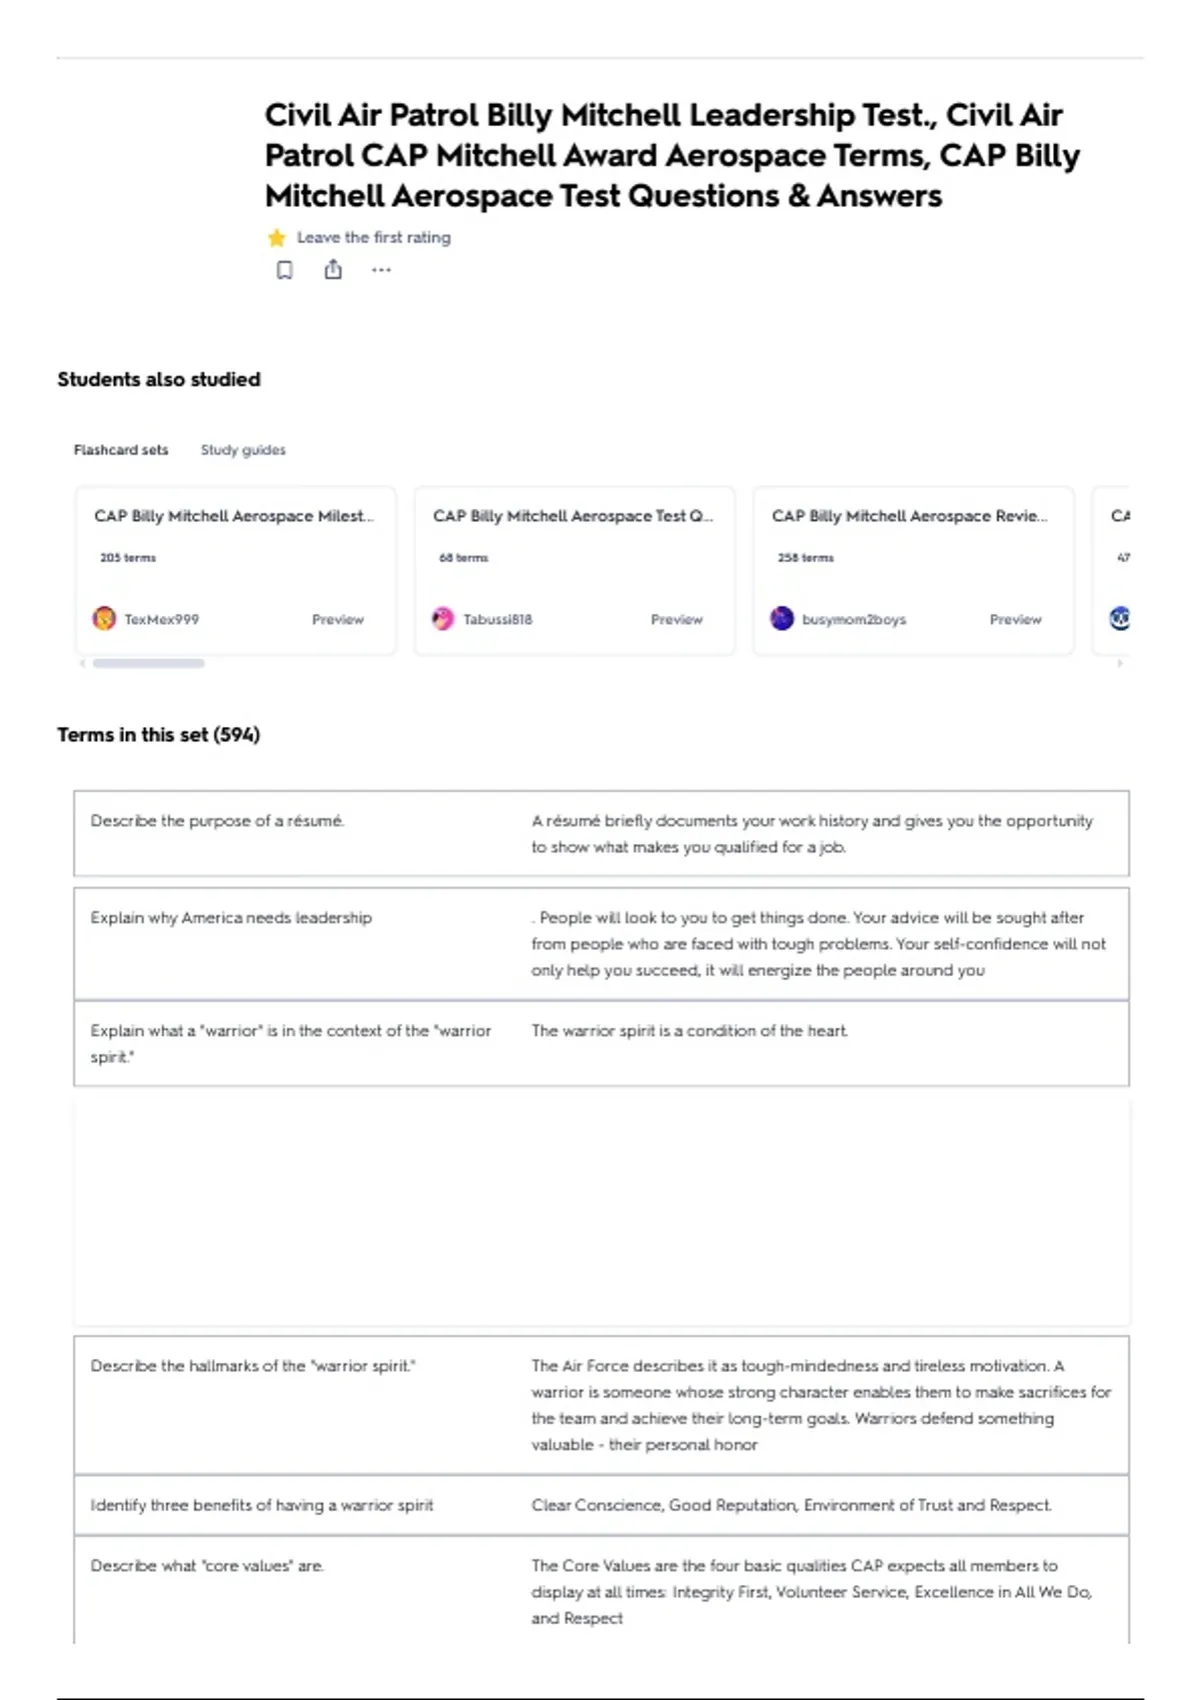Viewport: 1200px width, 1700px height.
Task: Click the carousel horizontal scrollbar thumb
Action: tap(149, 663)
